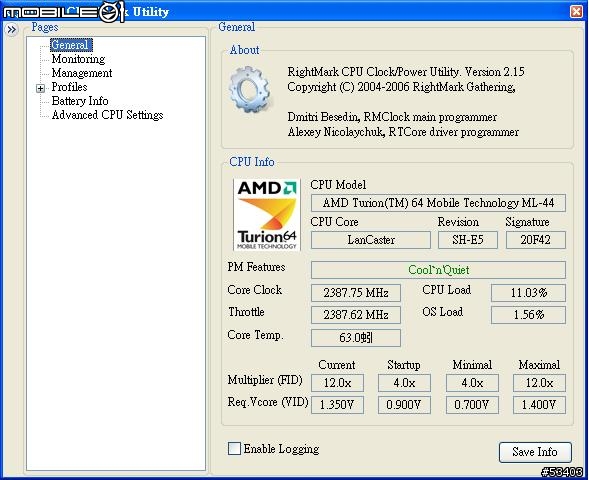The width and height of the screenshot is (589, 480).
Task: Click the Minimal multiplier 4.0x value
Action: pos(472,383)
